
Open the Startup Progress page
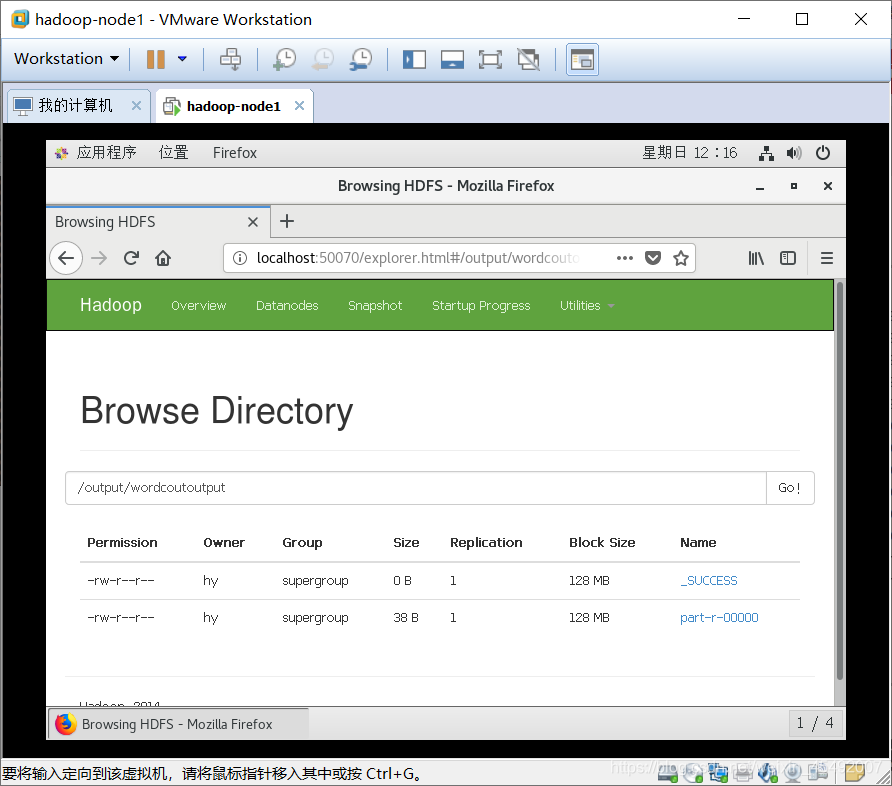tap(481, 305)
